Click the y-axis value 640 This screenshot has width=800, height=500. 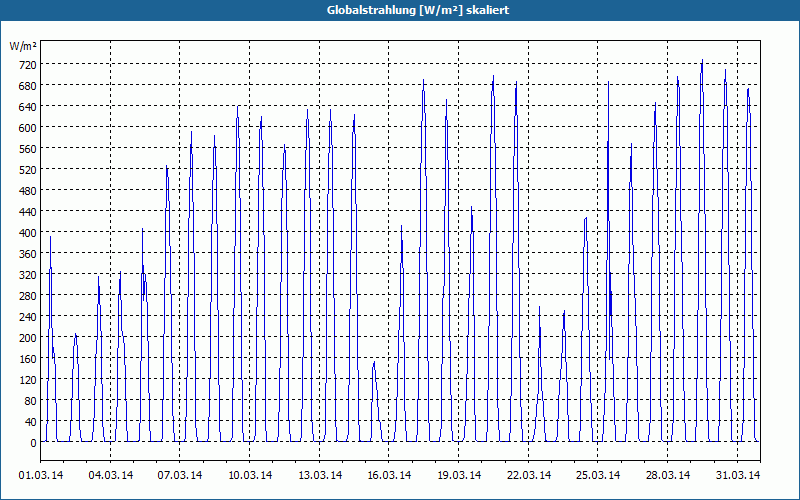pos(28,107)
